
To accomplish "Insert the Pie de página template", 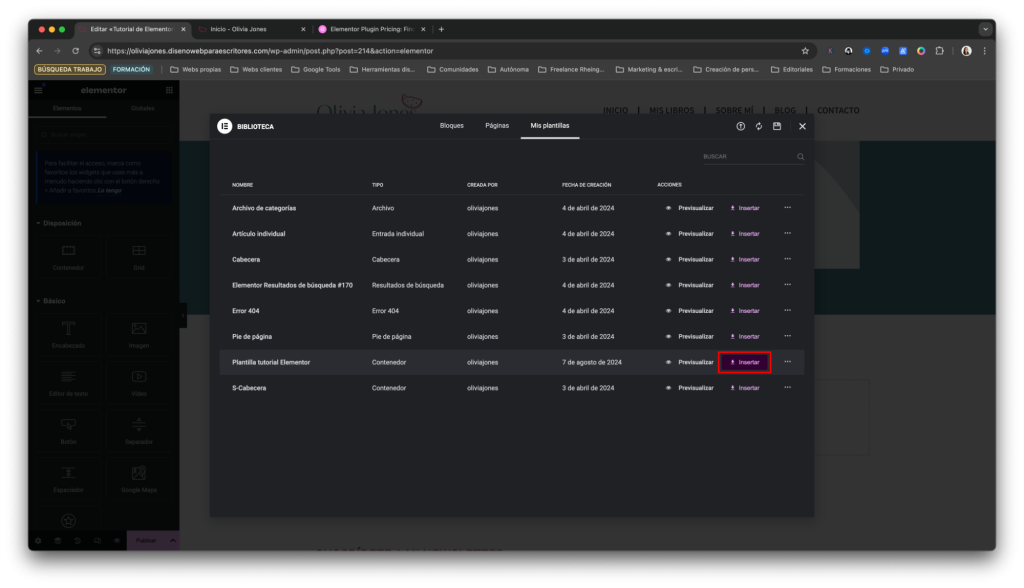I will coord(744,337).
